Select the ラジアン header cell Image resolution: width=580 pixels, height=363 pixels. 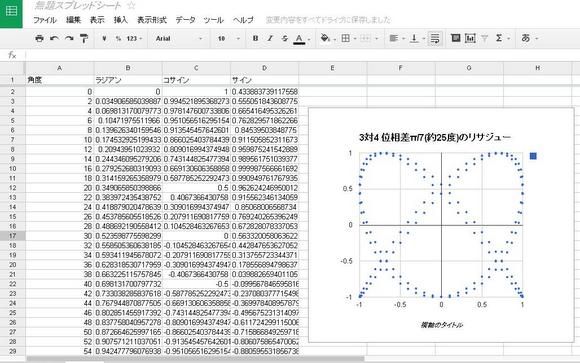coord(128,80)
